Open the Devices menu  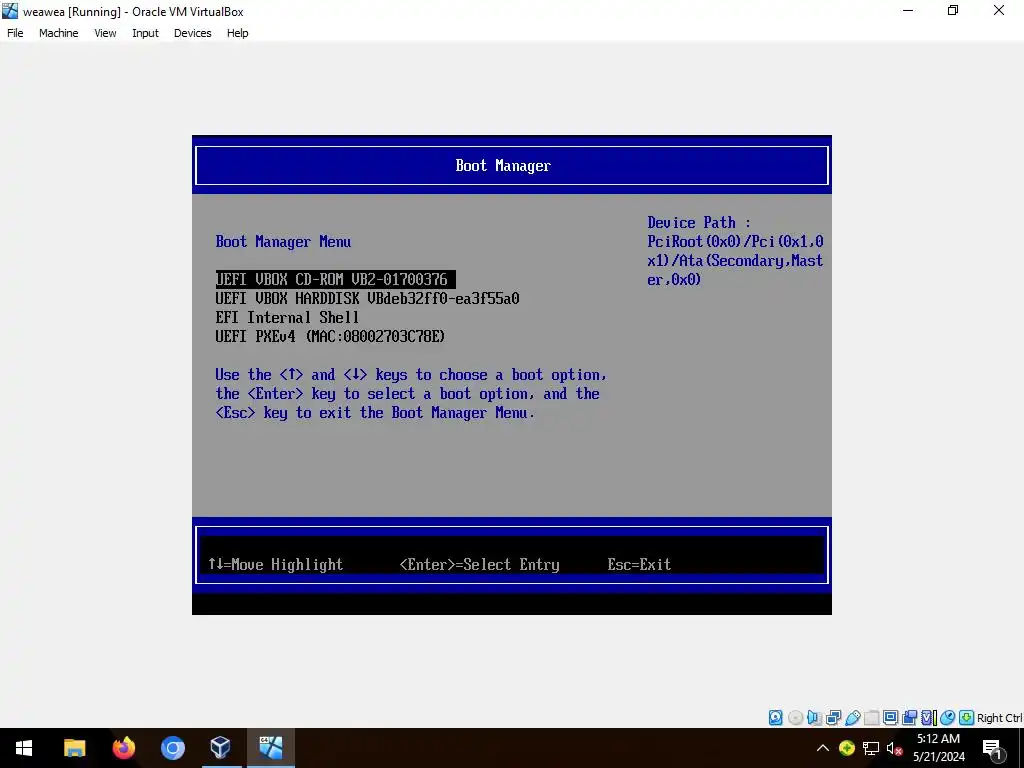pyautogui.click(x=193, y=33)
